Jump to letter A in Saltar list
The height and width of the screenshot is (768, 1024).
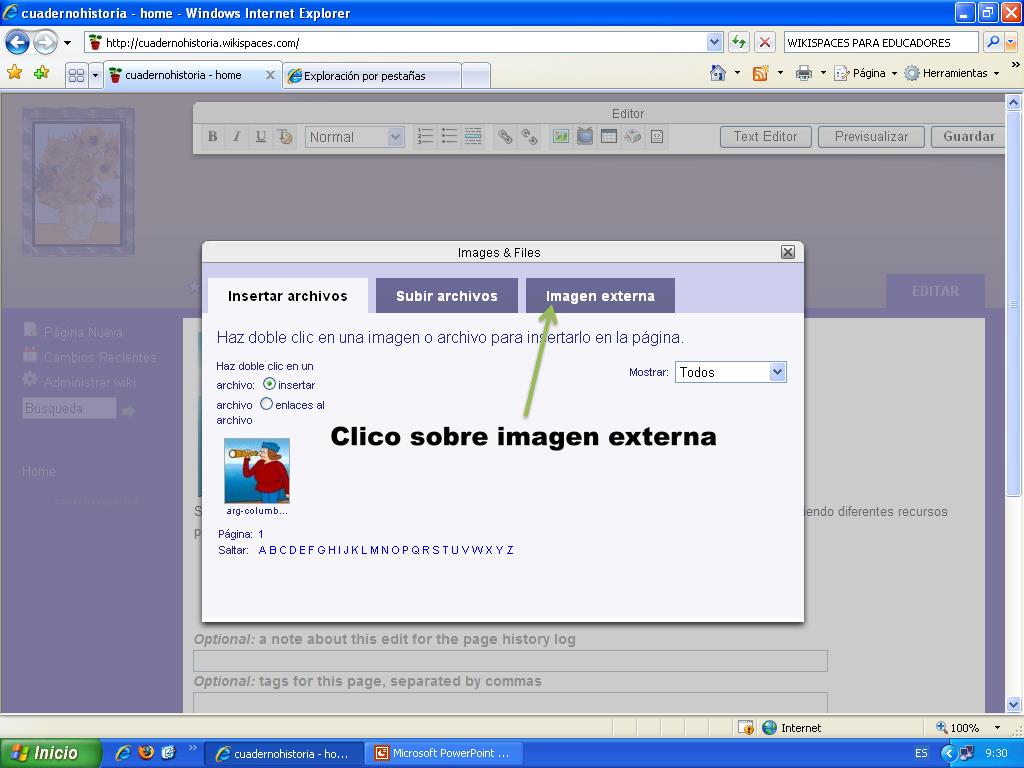pyautogui.click(x=263, y=550)
